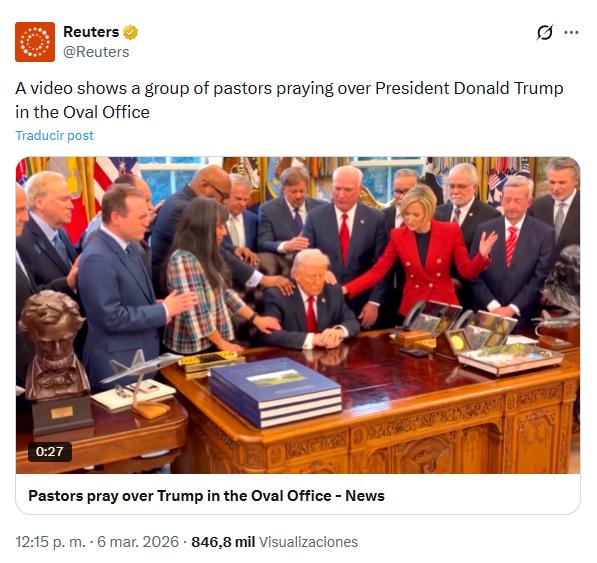Open the 'Pastors pray over Trump' card title
The image size is (597, 563).
pyautogui.click(x=206, y=496)
